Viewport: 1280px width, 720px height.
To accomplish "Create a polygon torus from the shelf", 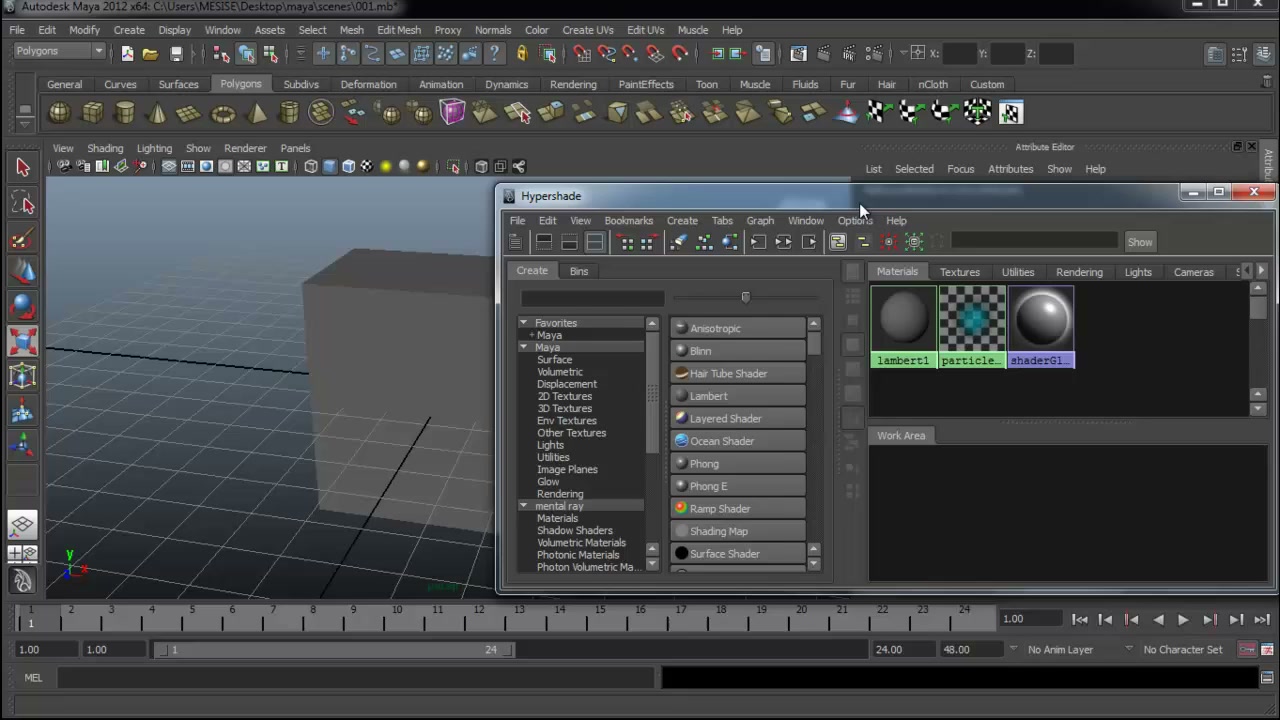I will pos(223,113).
